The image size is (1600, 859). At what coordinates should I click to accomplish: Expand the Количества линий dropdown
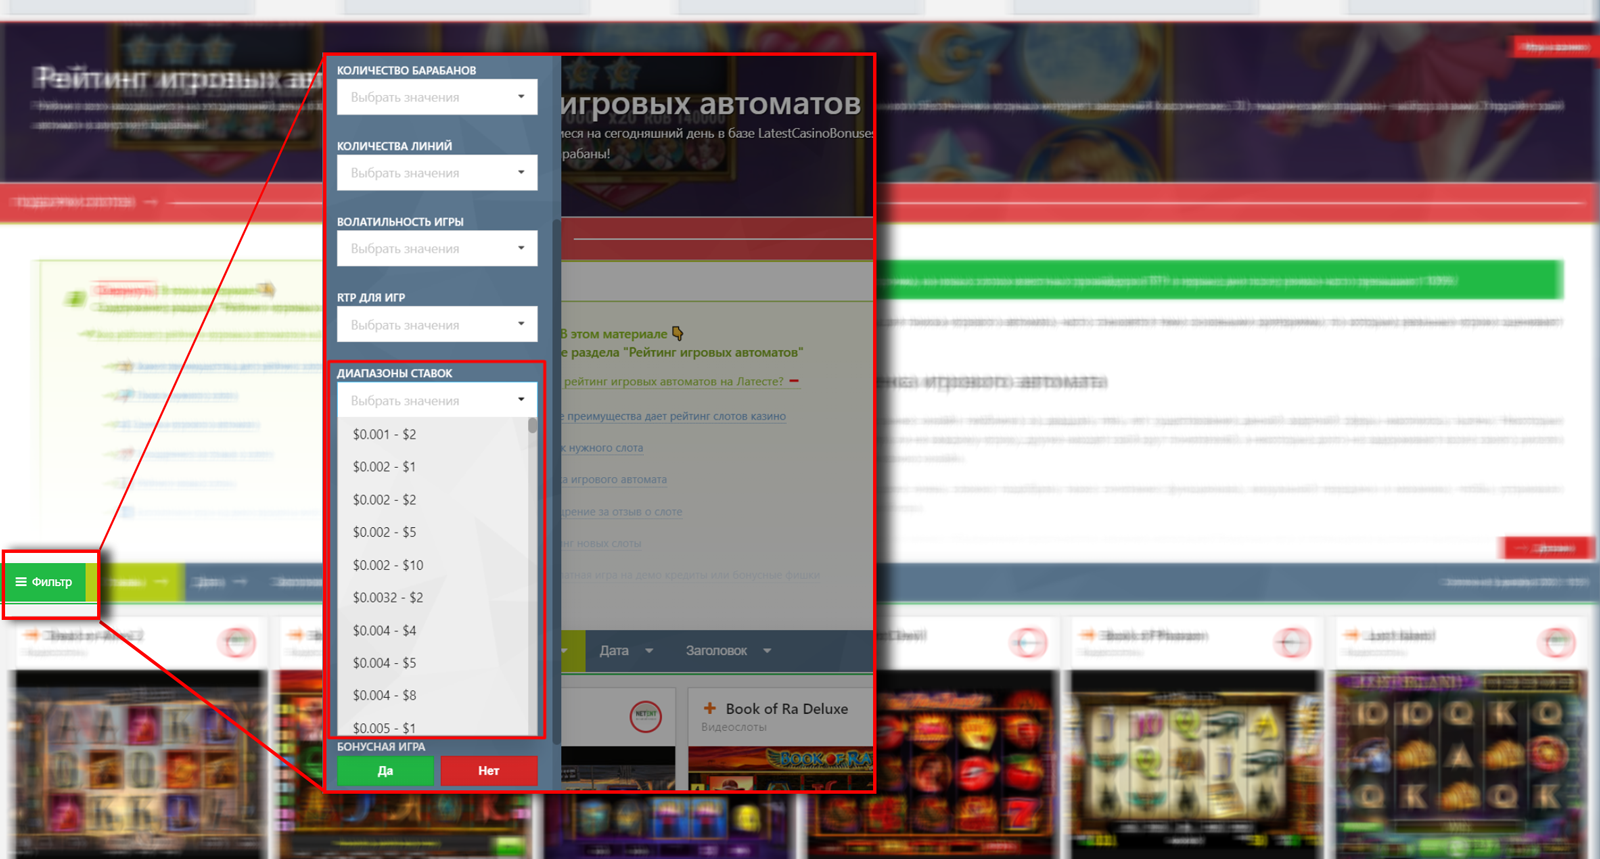pos(437,173)
